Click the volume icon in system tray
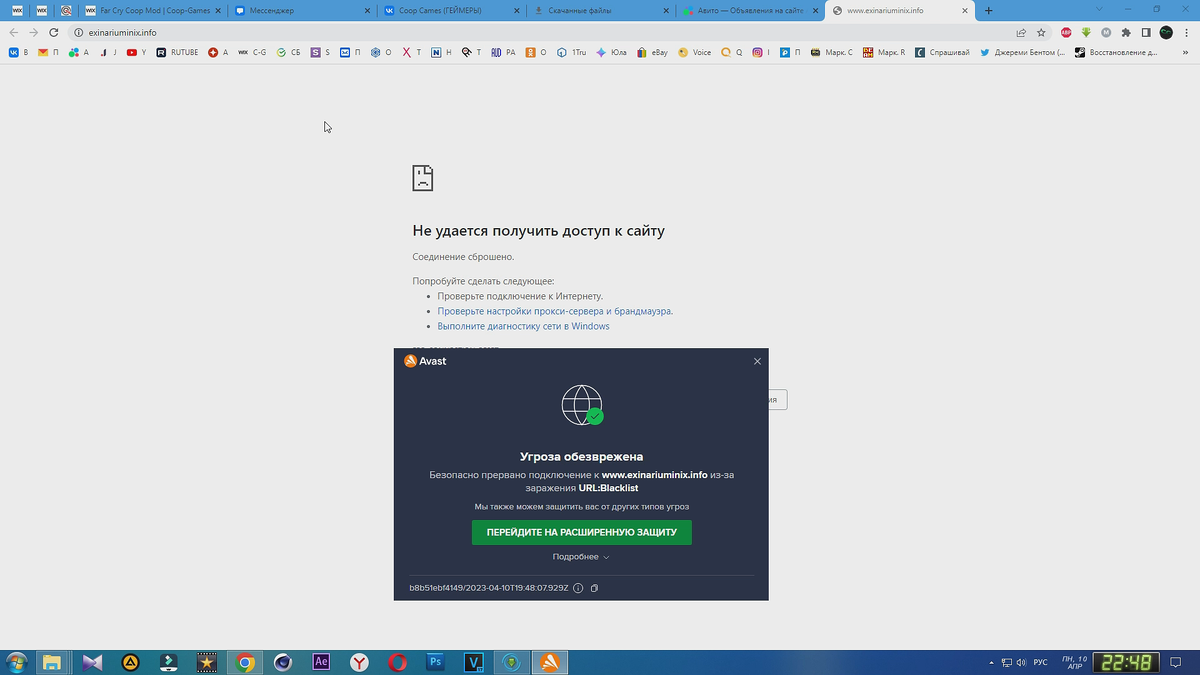 tap(1022, 662)
